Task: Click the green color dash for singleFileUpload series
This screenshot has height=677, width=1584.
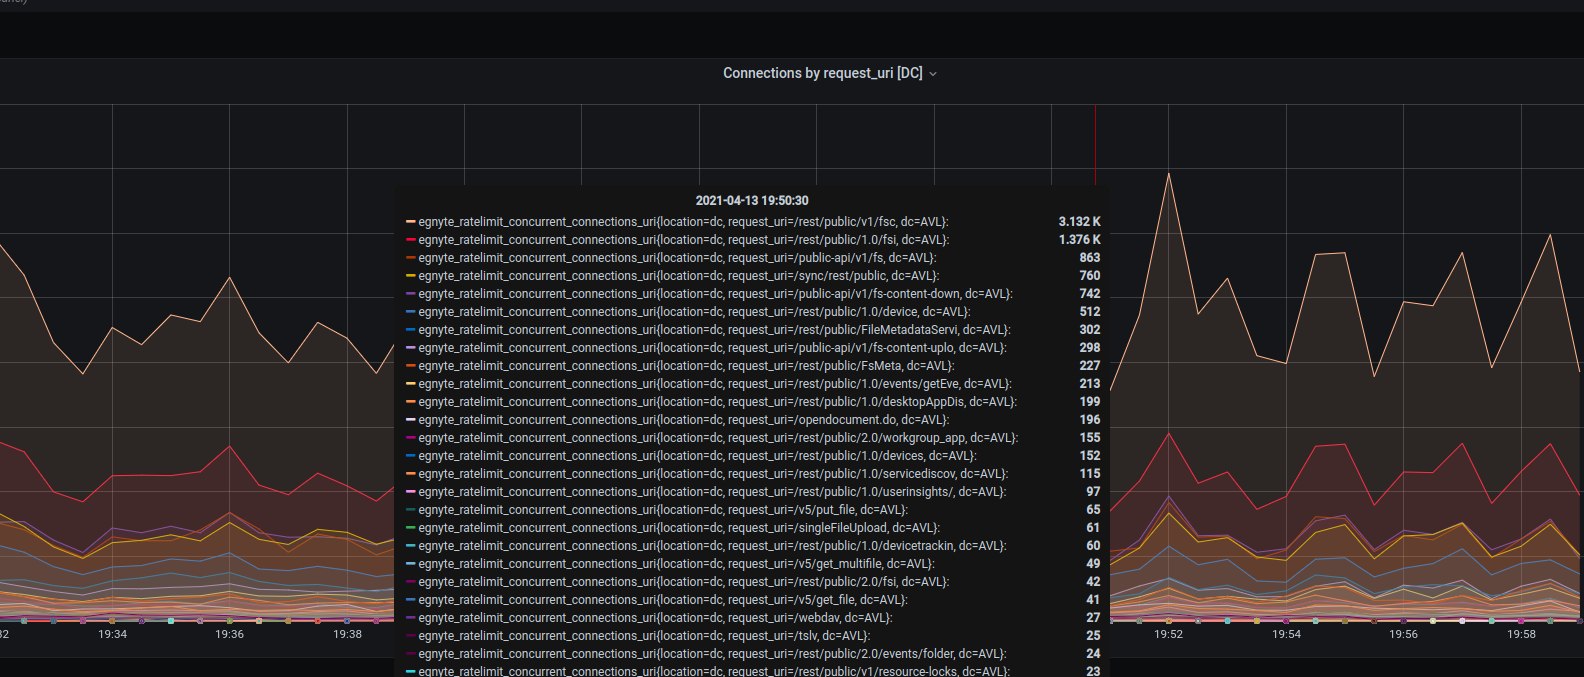Action: pyautogui.click(x=410, y=528)
